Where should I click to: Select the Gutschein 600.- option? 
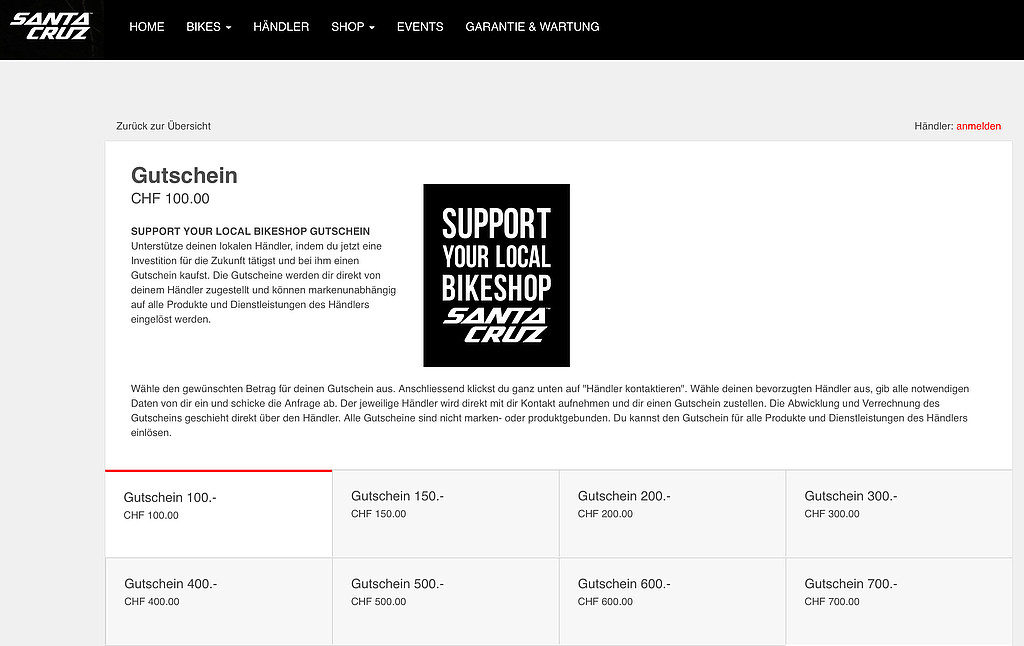(672, 600)
